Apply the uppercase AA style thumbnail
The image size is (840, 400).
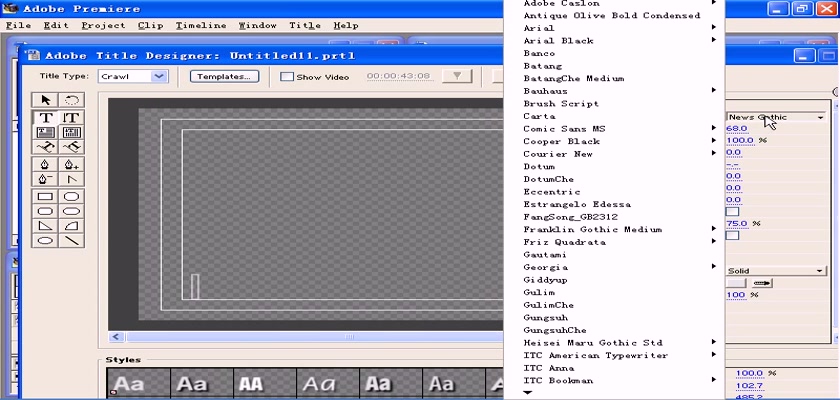coord(266,383)
